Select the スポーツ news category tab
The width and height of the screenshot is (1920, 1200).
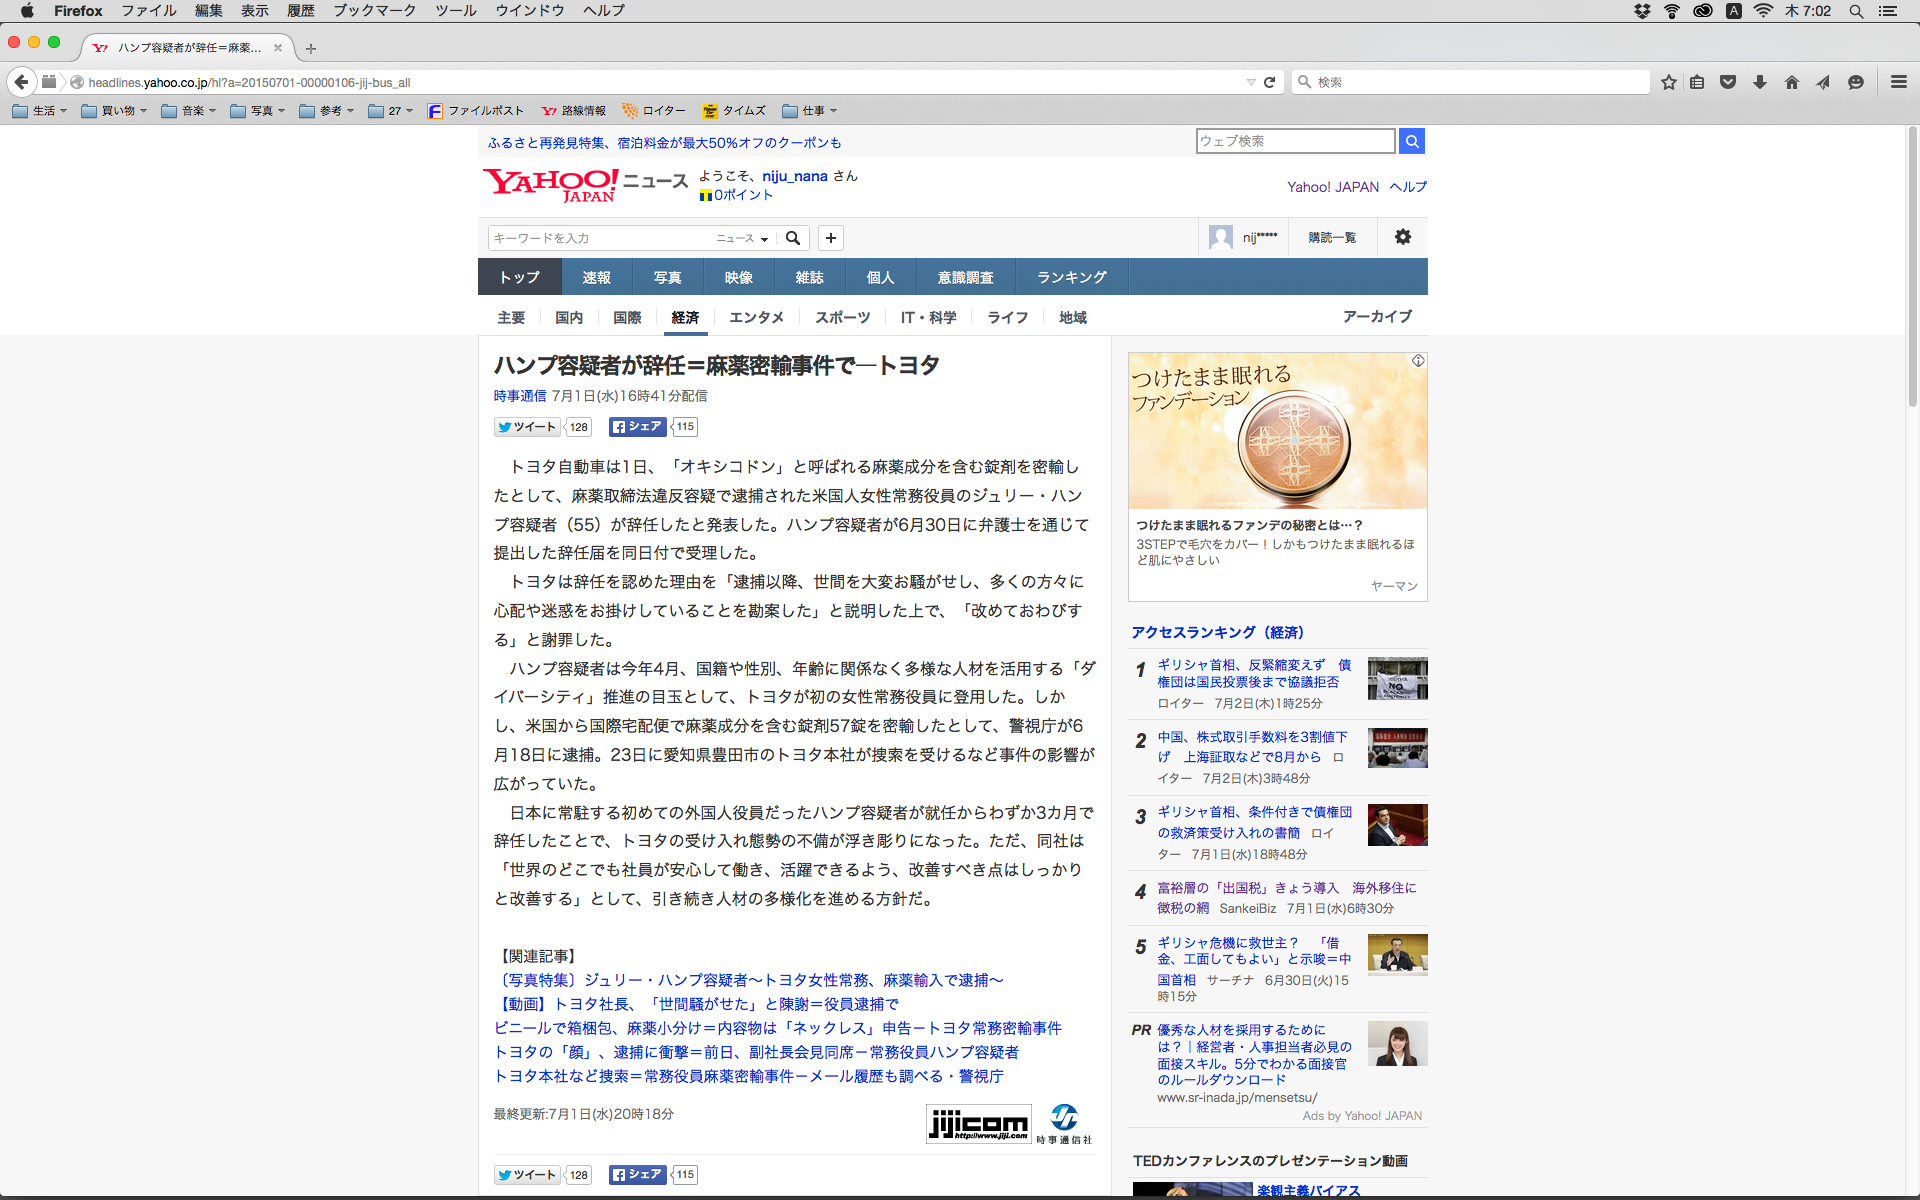[x=842, y=317]
